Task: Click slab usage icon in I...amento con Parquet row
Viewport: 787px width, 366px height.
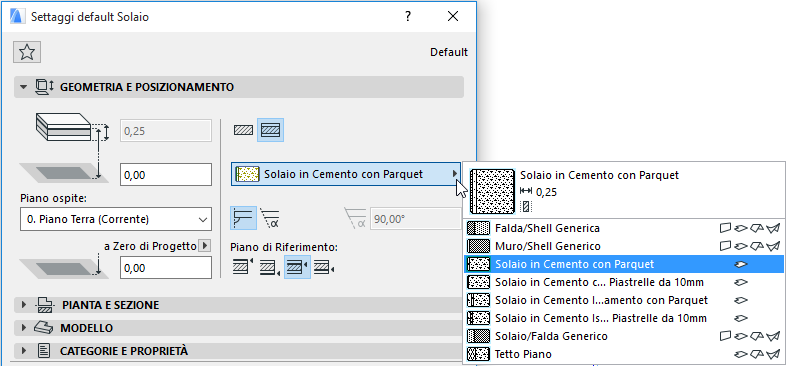Action: tap(741, 300)
